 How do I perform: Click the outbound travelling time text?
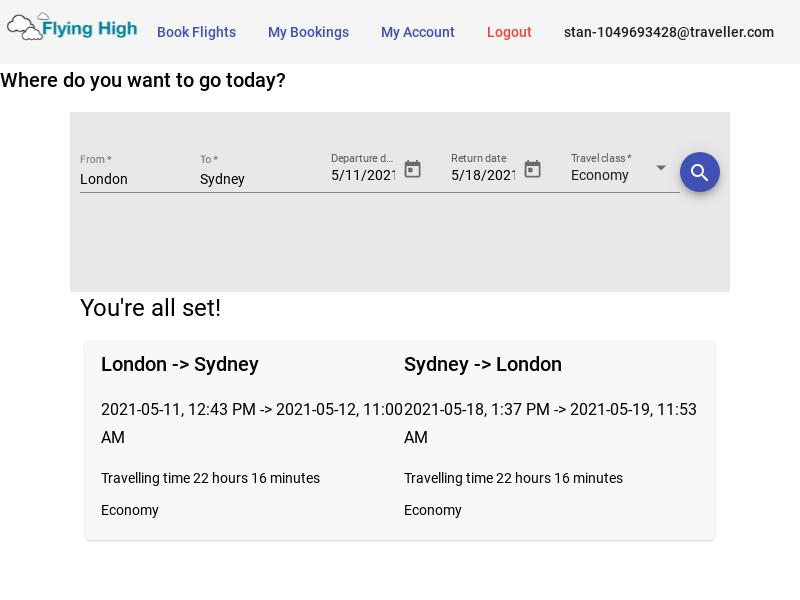click(x=210, y=478)
